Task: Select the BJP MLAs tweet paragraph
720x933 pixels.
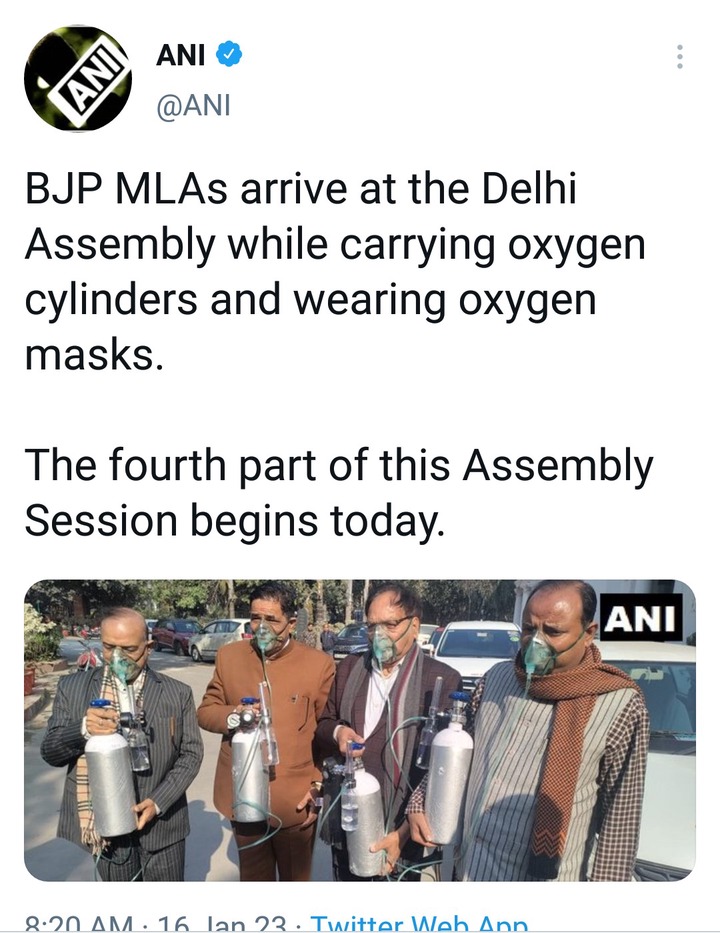Action: click(335, 271)
